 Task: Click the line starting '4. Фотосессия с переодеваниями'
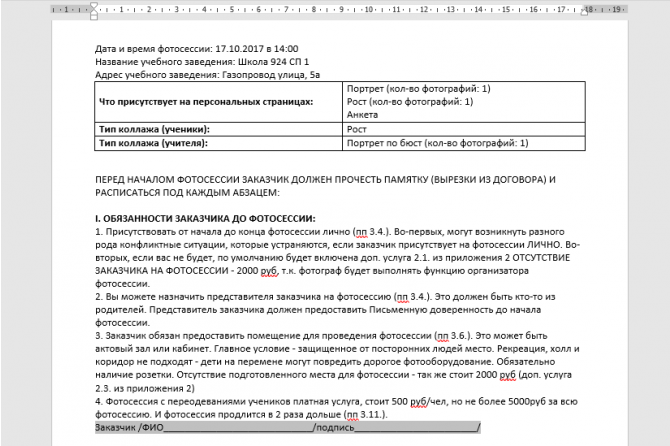click(336, 402)
